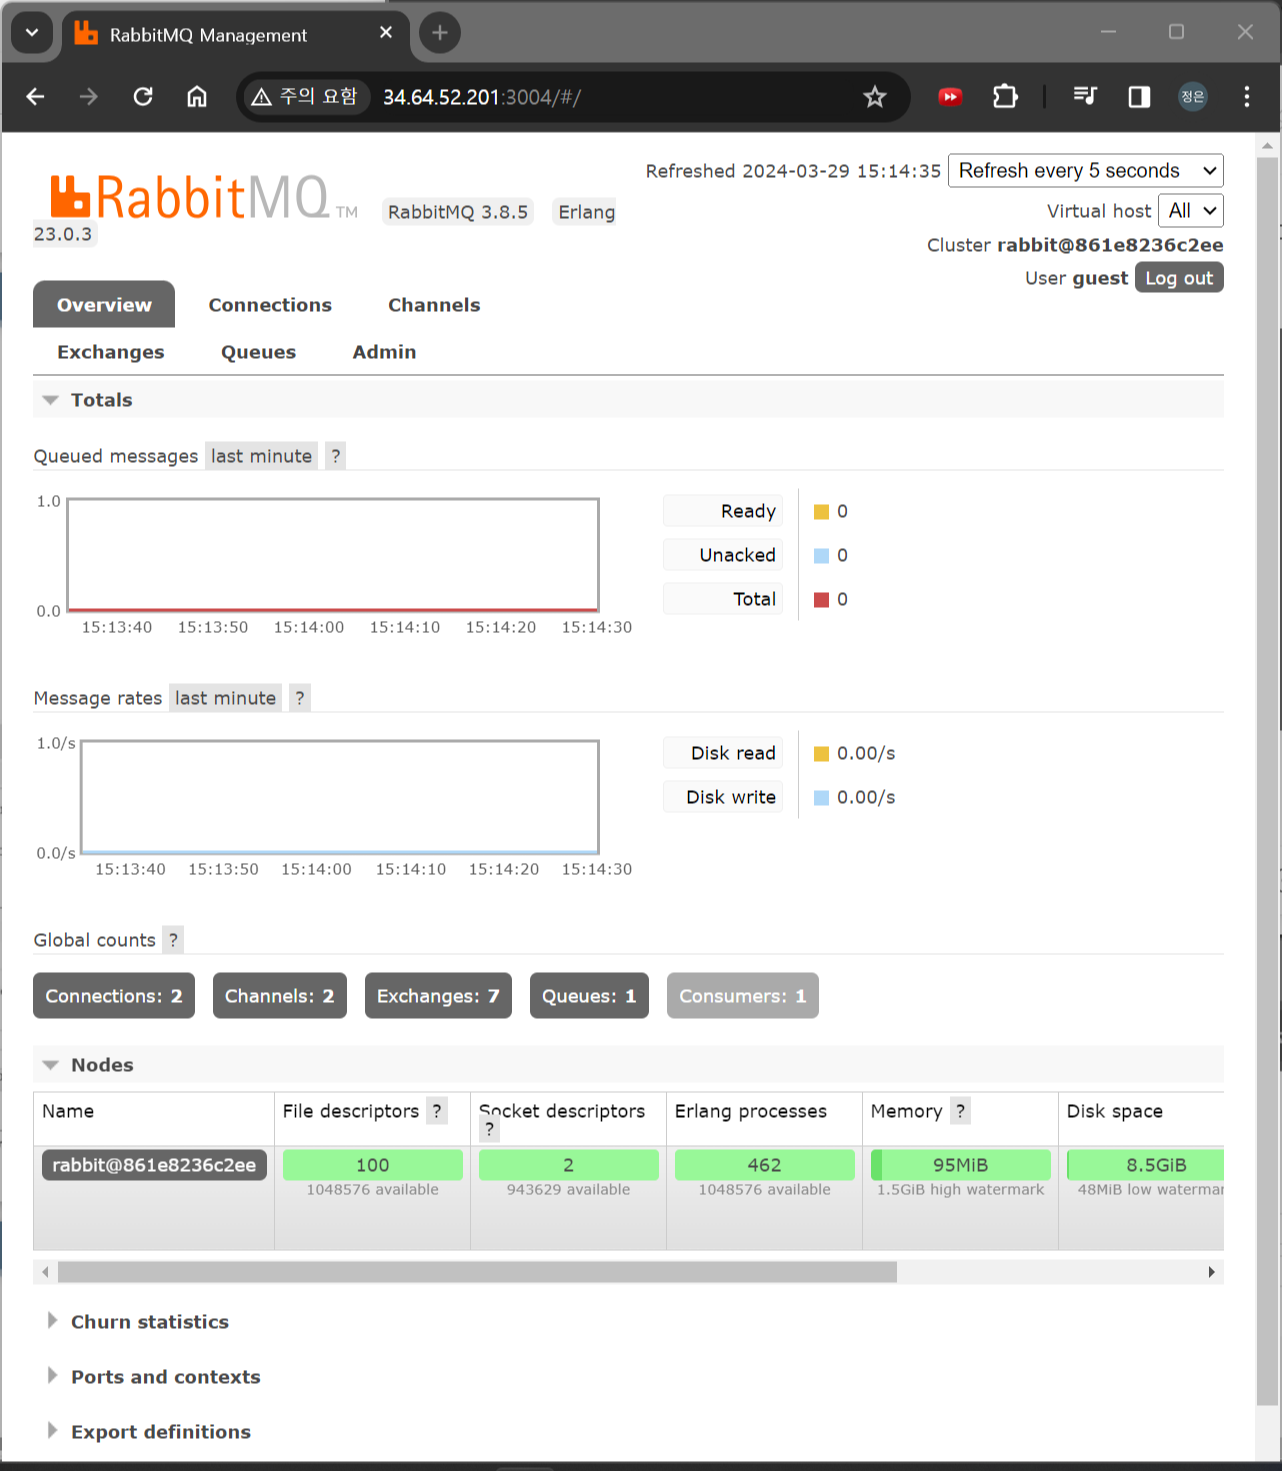This screenshot has width=1282, height=1471.
Task: Switch to the Exchanges tab
Action: point(111,352)
